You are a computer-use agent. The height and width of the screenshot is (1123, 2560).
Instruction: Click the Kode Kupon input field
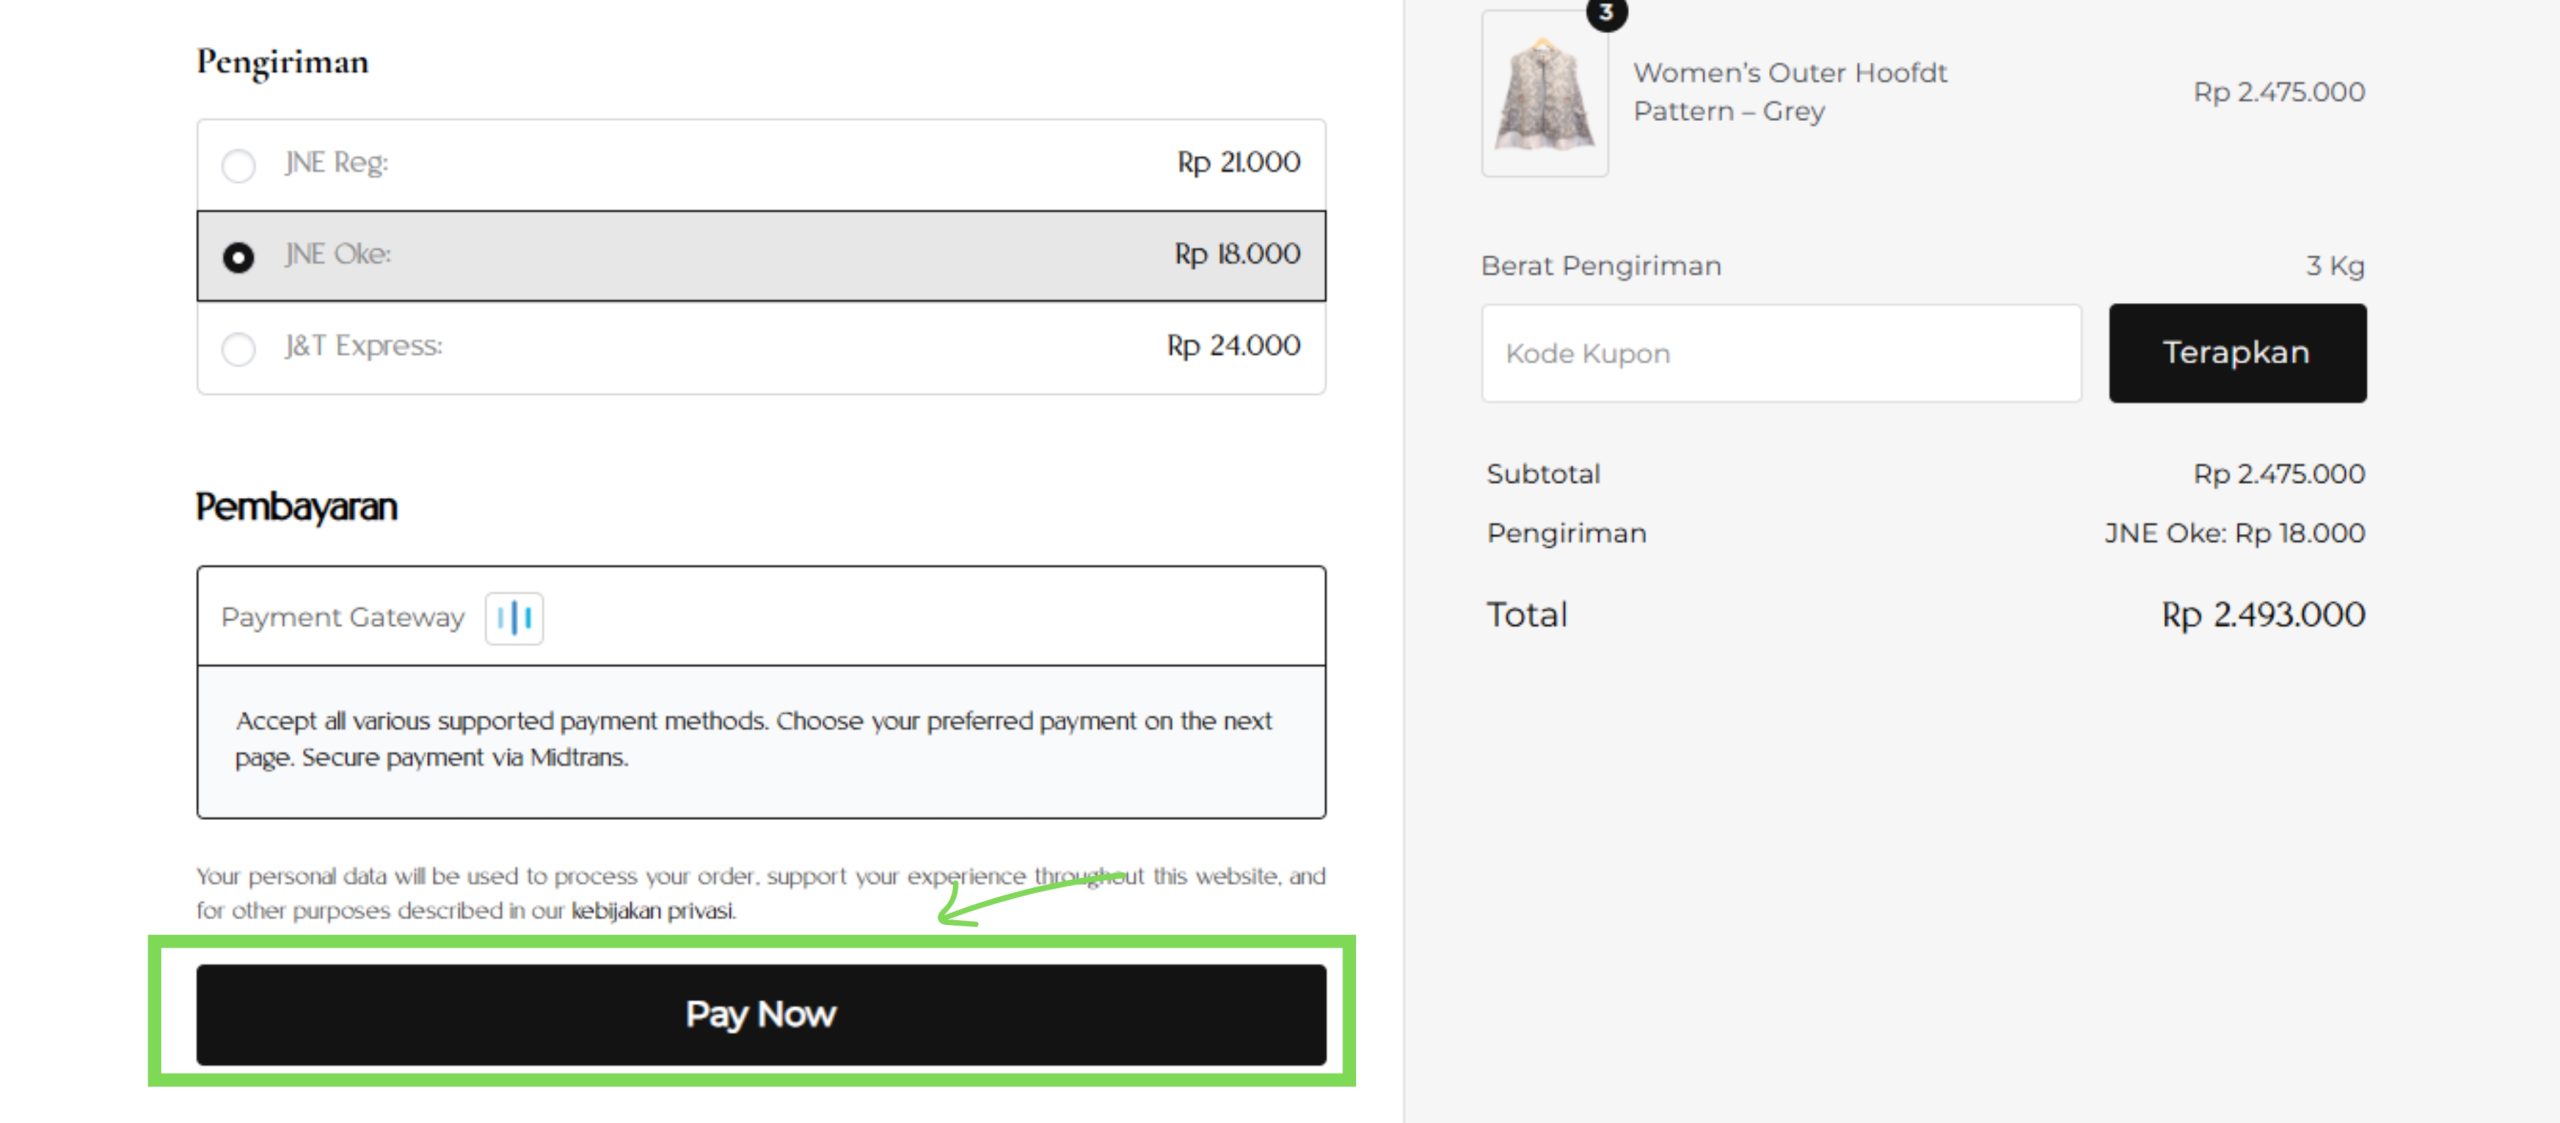1780,354
